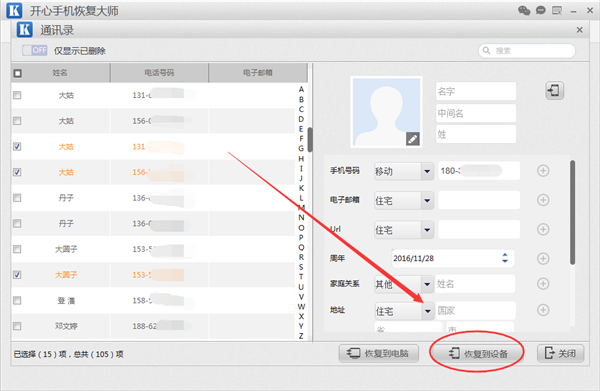The image size is (600, 391).
Task: Click the plus icon for 家庭关系 row
Action: [543, 283]
